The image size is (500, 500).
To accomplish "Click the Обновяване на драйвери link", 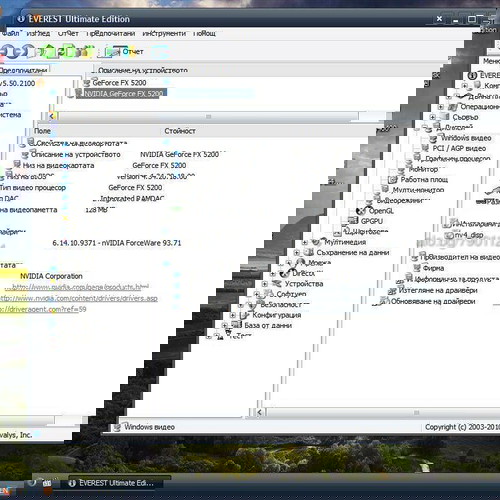I will [433, 301].
